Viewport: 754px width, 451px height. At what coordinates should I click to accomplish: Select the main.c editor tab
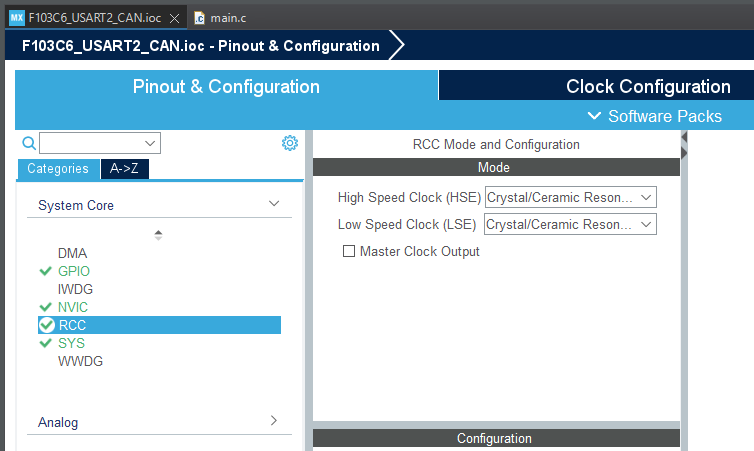227,18
